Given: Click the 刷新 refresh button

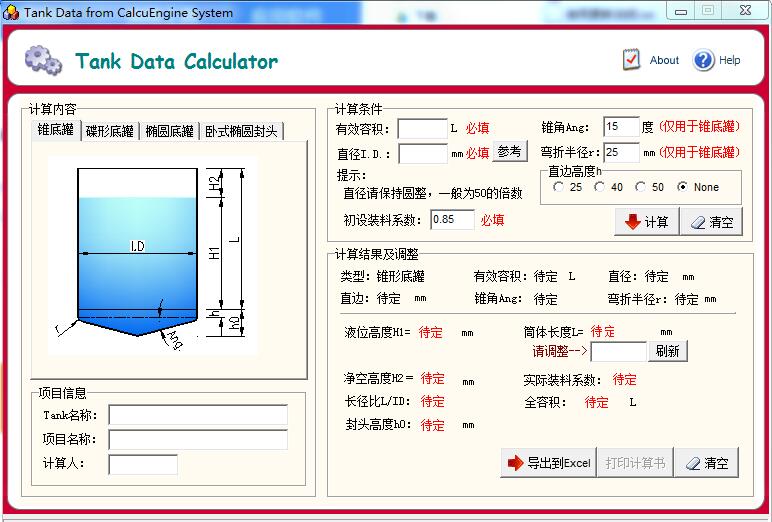Looking at the screenshot, I should pos(668,351).
